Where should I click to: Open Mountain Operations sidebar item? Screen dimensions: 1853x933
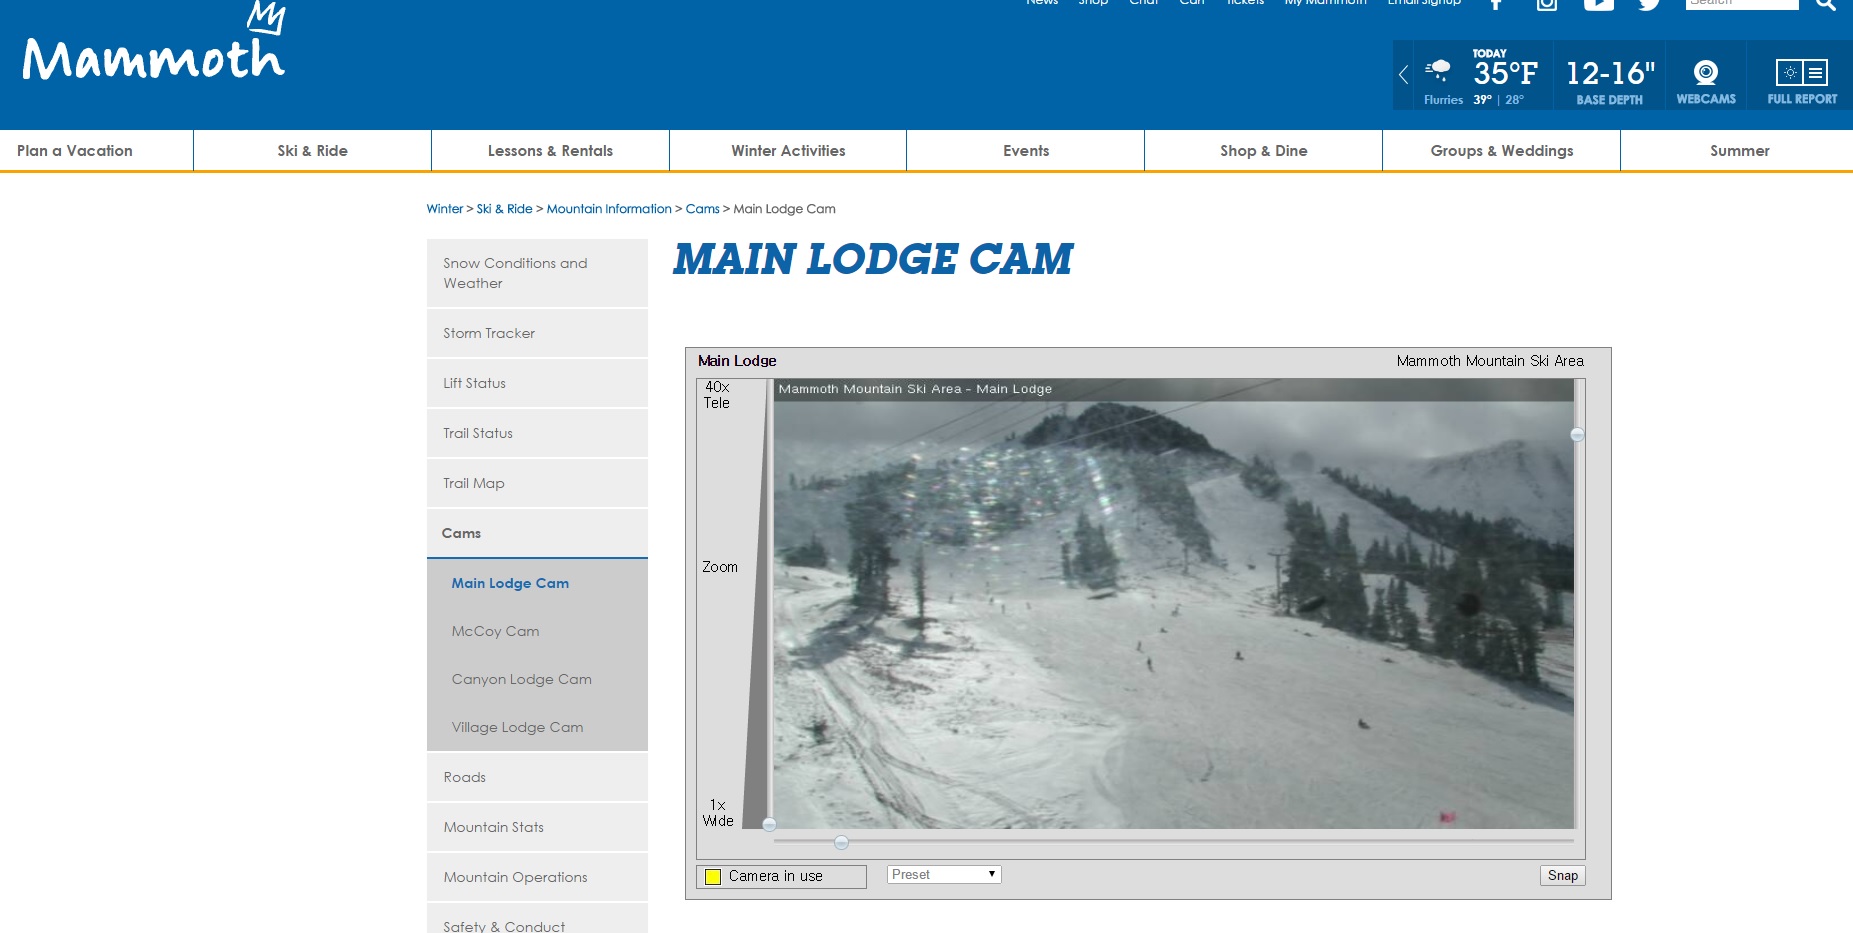[537, 877]
